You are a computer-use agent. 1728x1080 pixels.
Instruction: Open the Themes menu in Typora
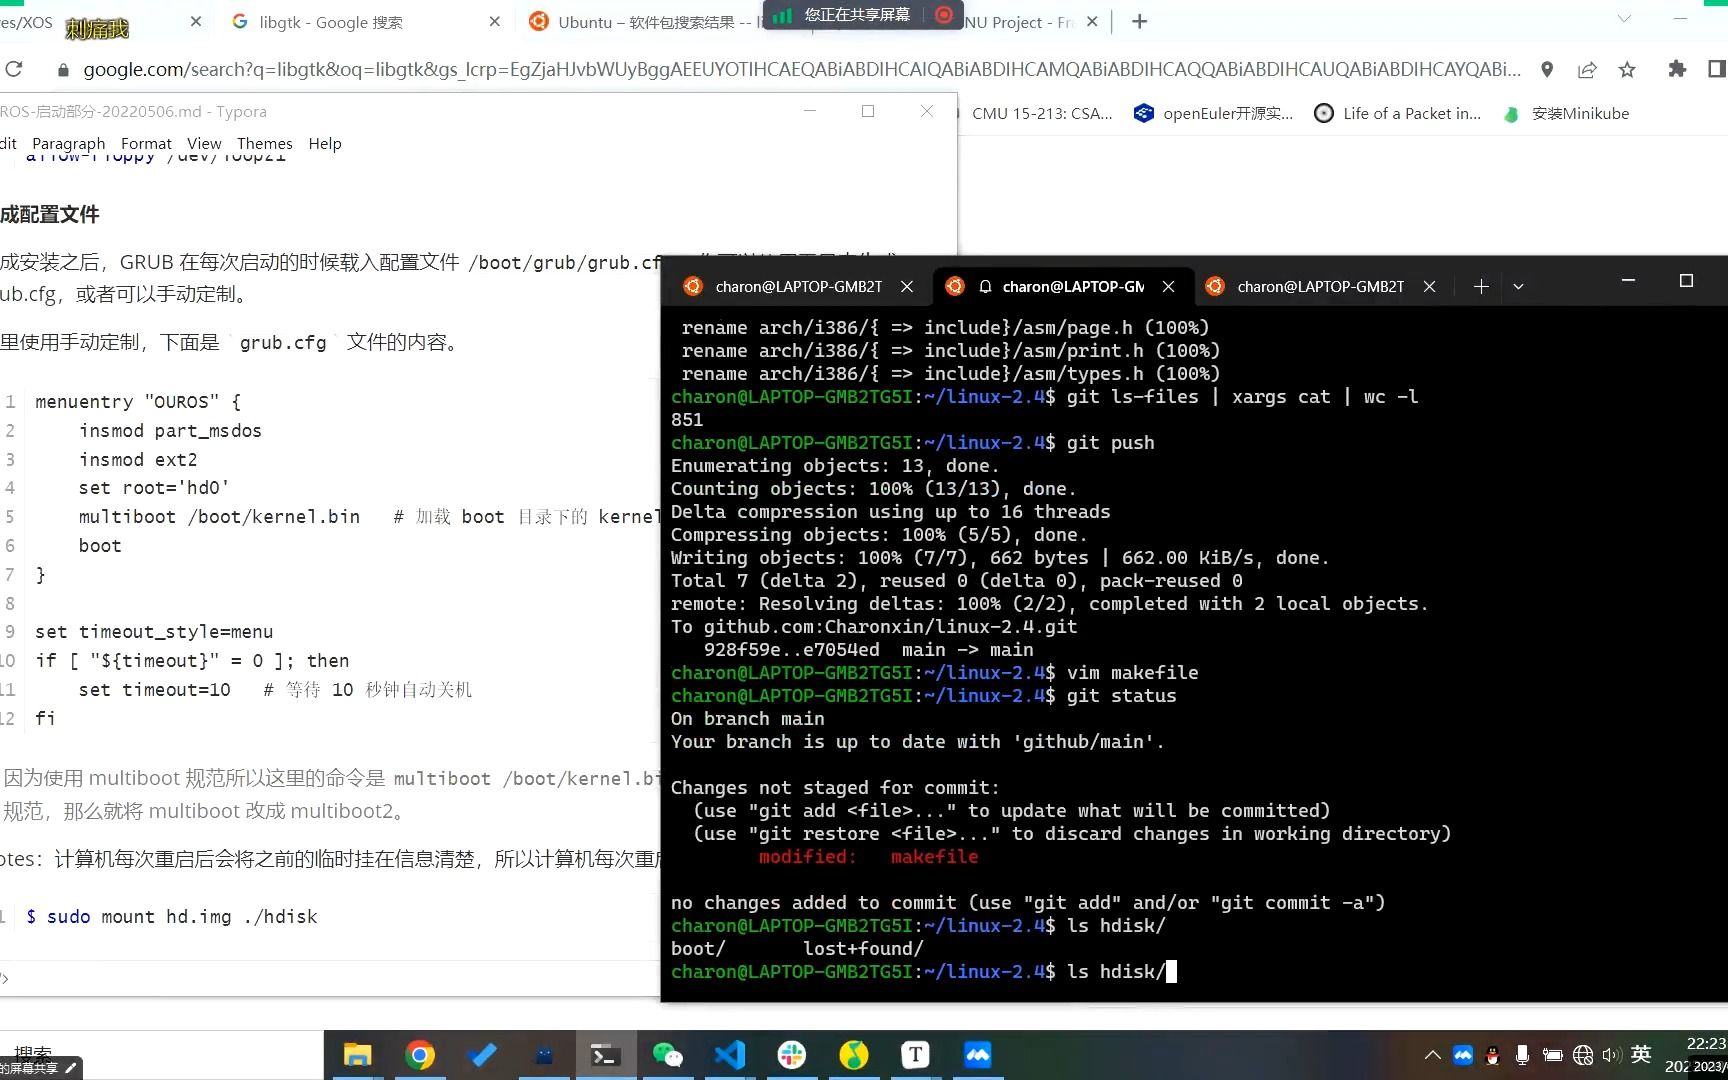(265, 143)
